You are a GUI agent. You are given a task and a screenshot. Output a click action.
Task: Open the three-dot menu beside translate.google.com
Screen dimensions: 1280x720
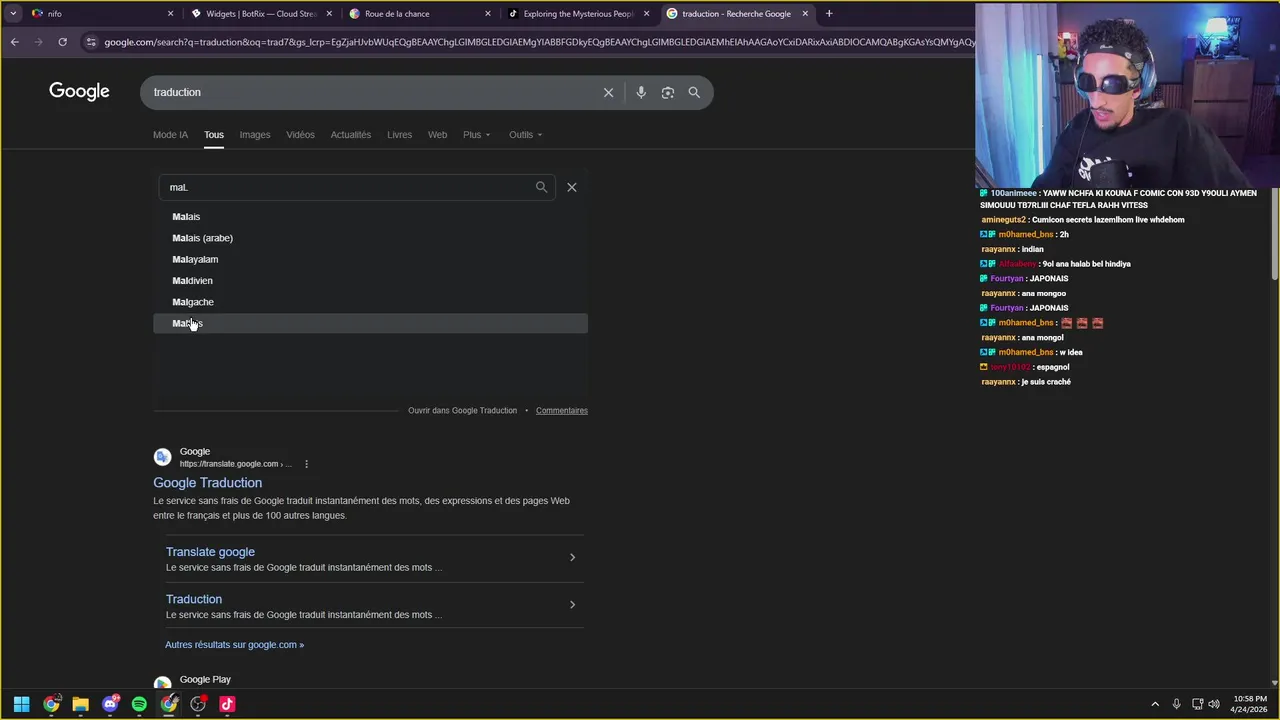pyautogui.click(x=306, y=464)
